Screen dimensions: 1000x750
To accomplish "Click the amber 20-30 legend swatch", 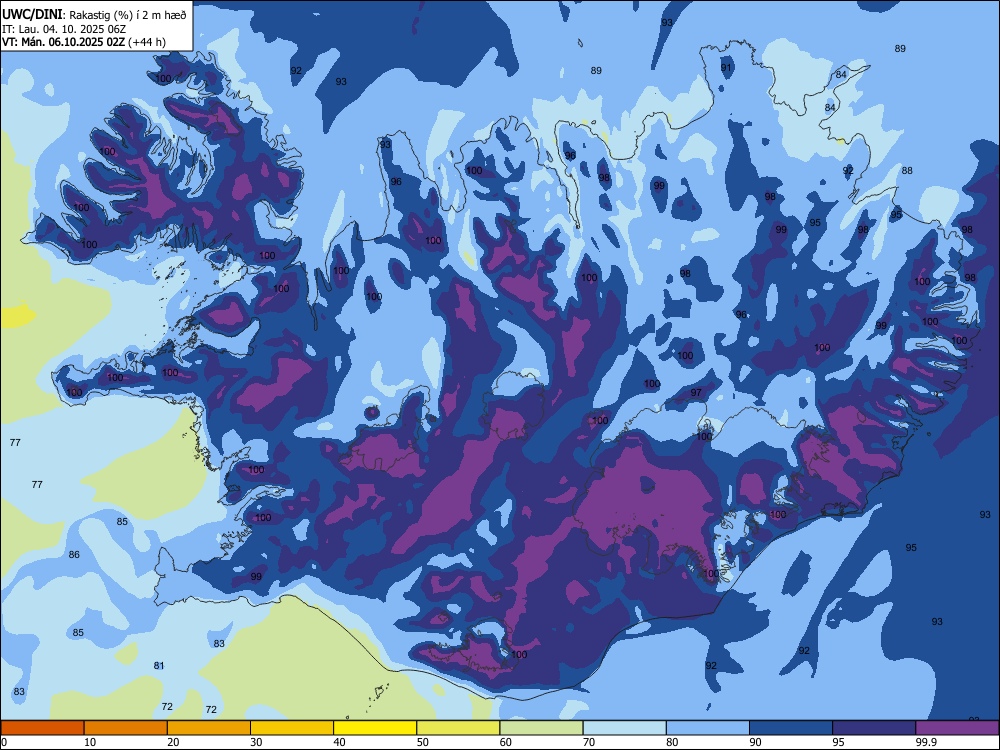I will [x=209, y=728].
